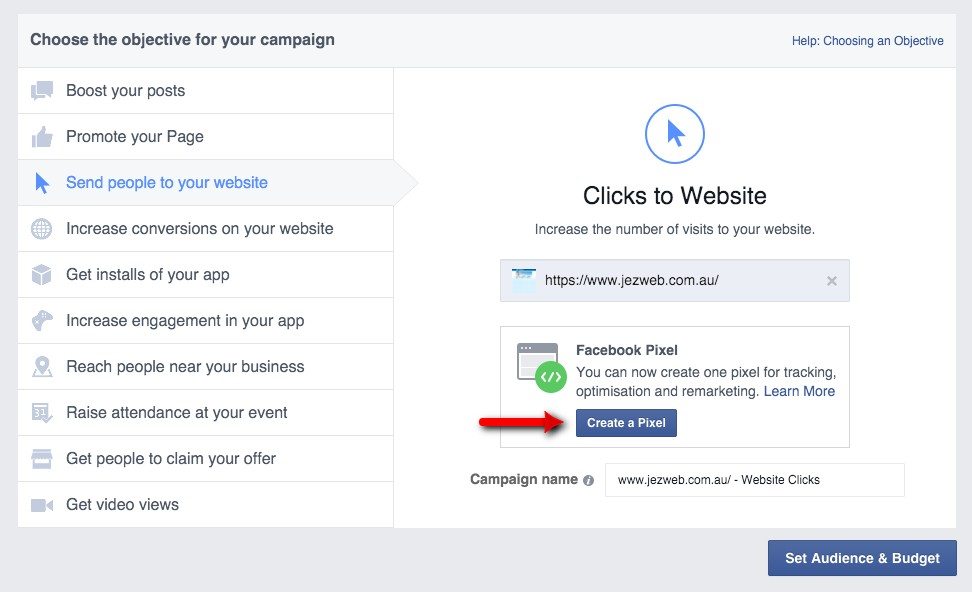This screenshot has height=592, width=972.
Task: Select the Send people to your website objective
Action: tap(167, 183)
